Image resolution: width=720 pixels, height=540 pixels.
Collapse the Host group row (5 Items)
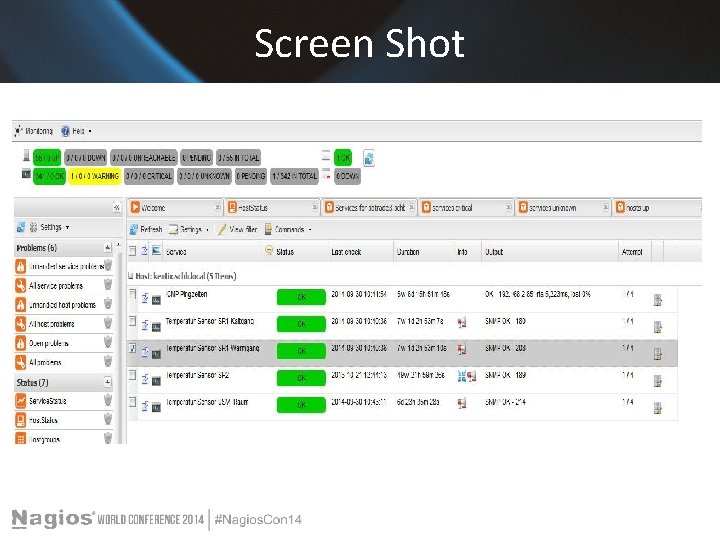pyautogui.click(x=130, y=276)
